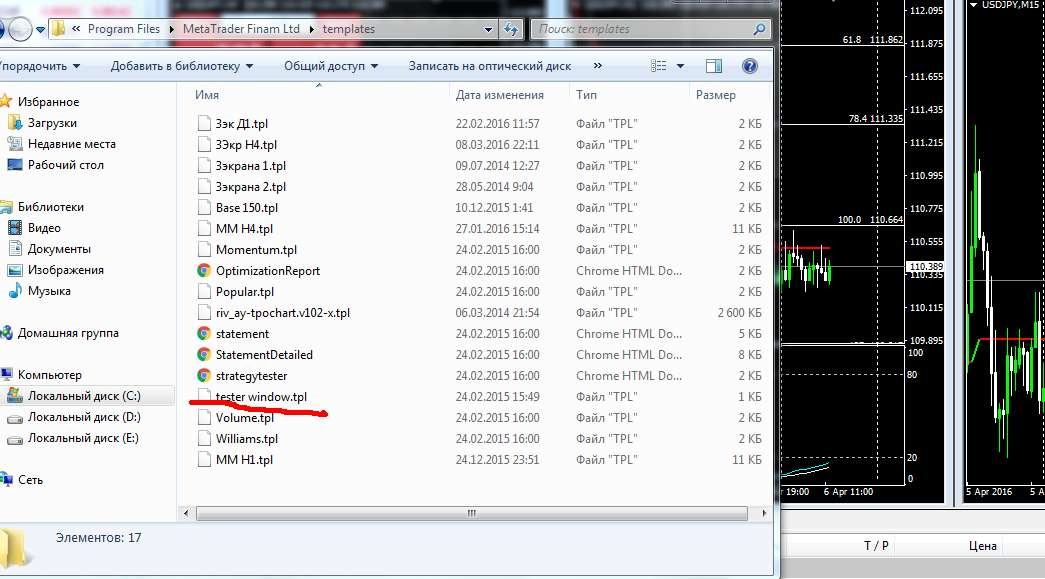Screen dimensions: 1045x579
Task: Toggle the preview pane icon
Action: click(x=714, y=65)
